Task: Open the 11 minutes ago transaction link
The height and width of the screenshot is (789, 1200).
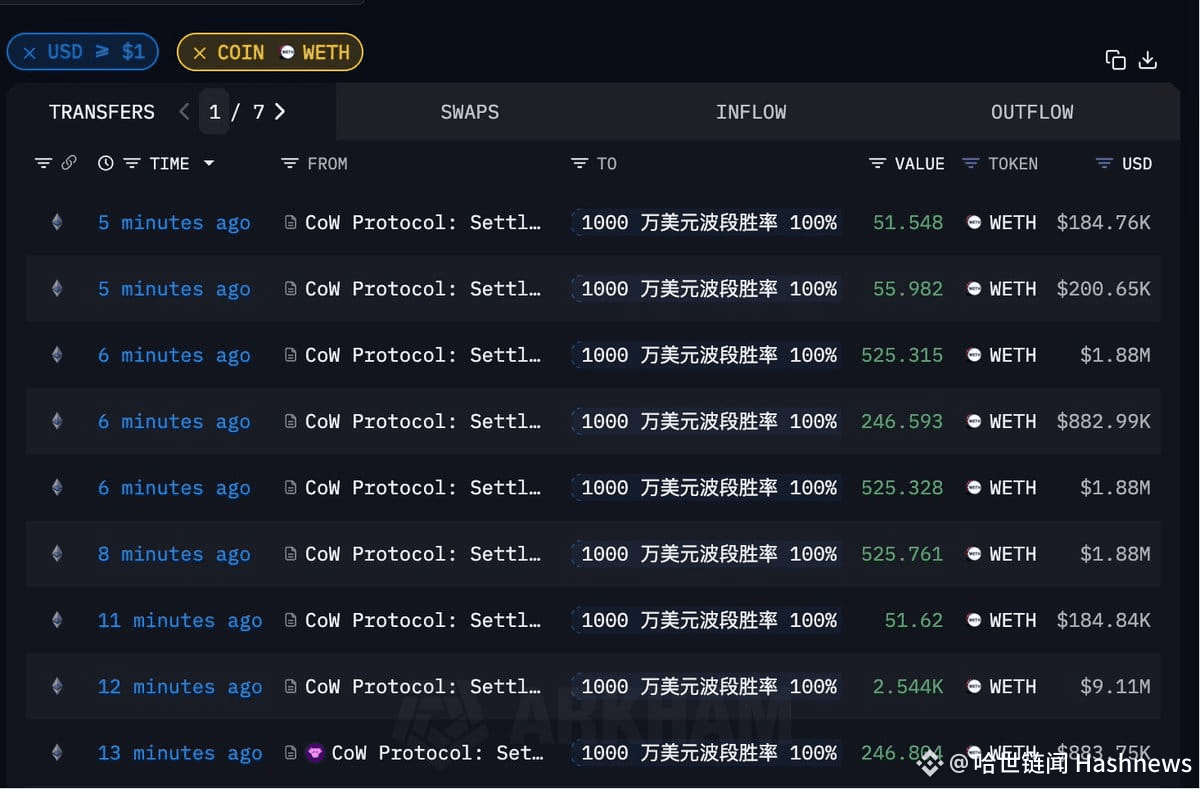Action: 180,620
